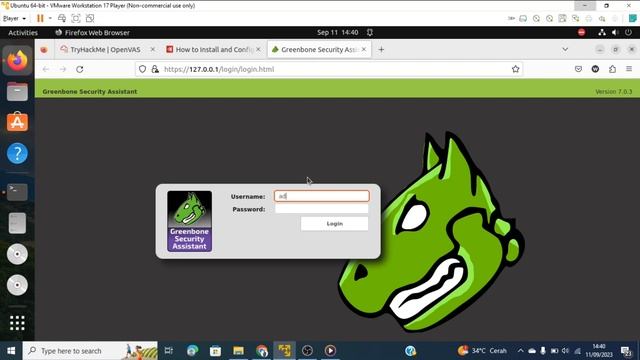This screenshot has height=360, width=640.
Task: Reload the current page
Action: pos(80,69)
